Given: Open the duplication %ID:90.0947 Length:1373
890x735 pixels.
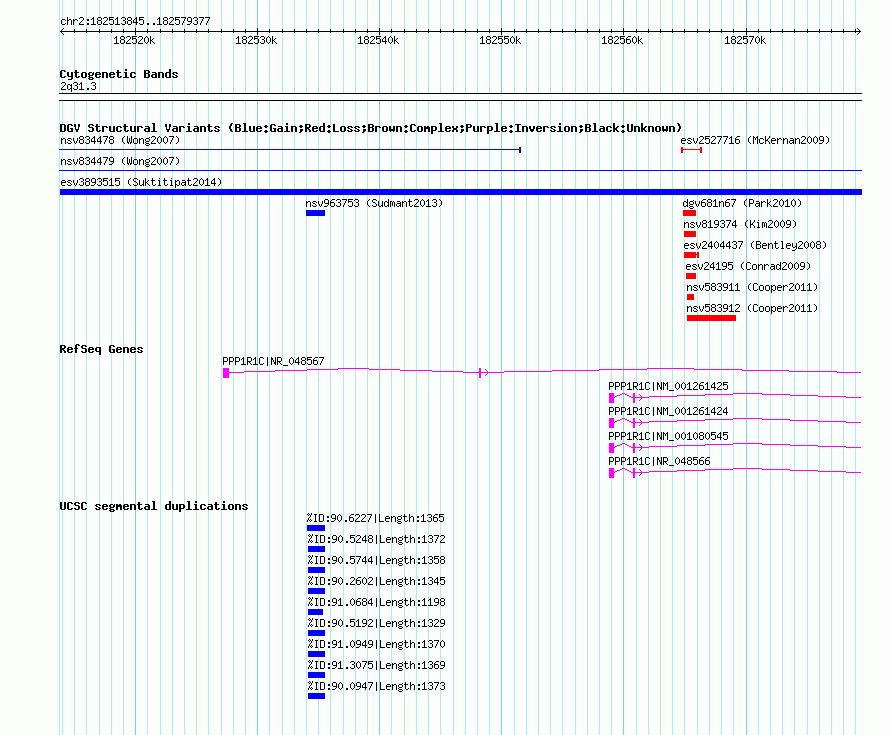Looking at the screenshot, I should 316,696.
